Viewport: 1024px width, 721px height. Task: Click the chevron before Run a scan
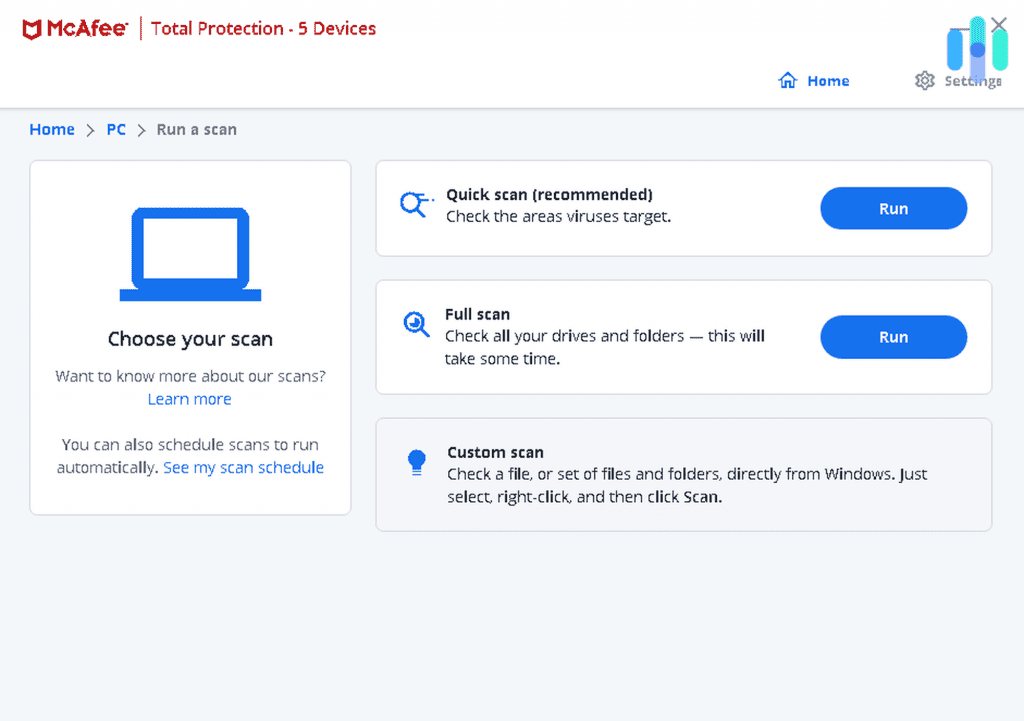(x=141, y=130)
